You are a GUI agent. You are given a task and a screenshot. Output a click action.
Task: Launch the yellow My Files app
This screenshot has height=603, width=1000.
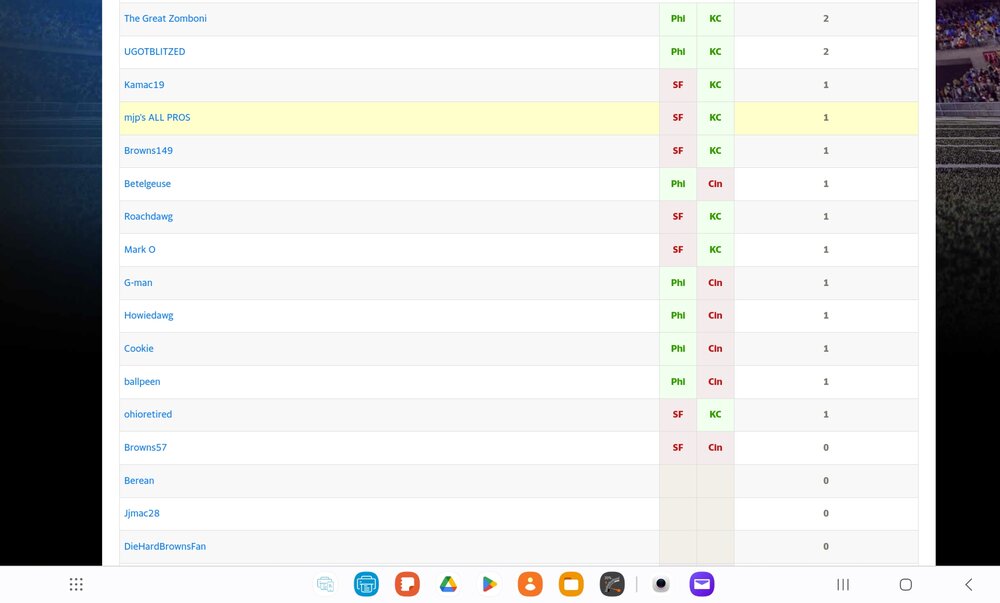pos(571,585)
